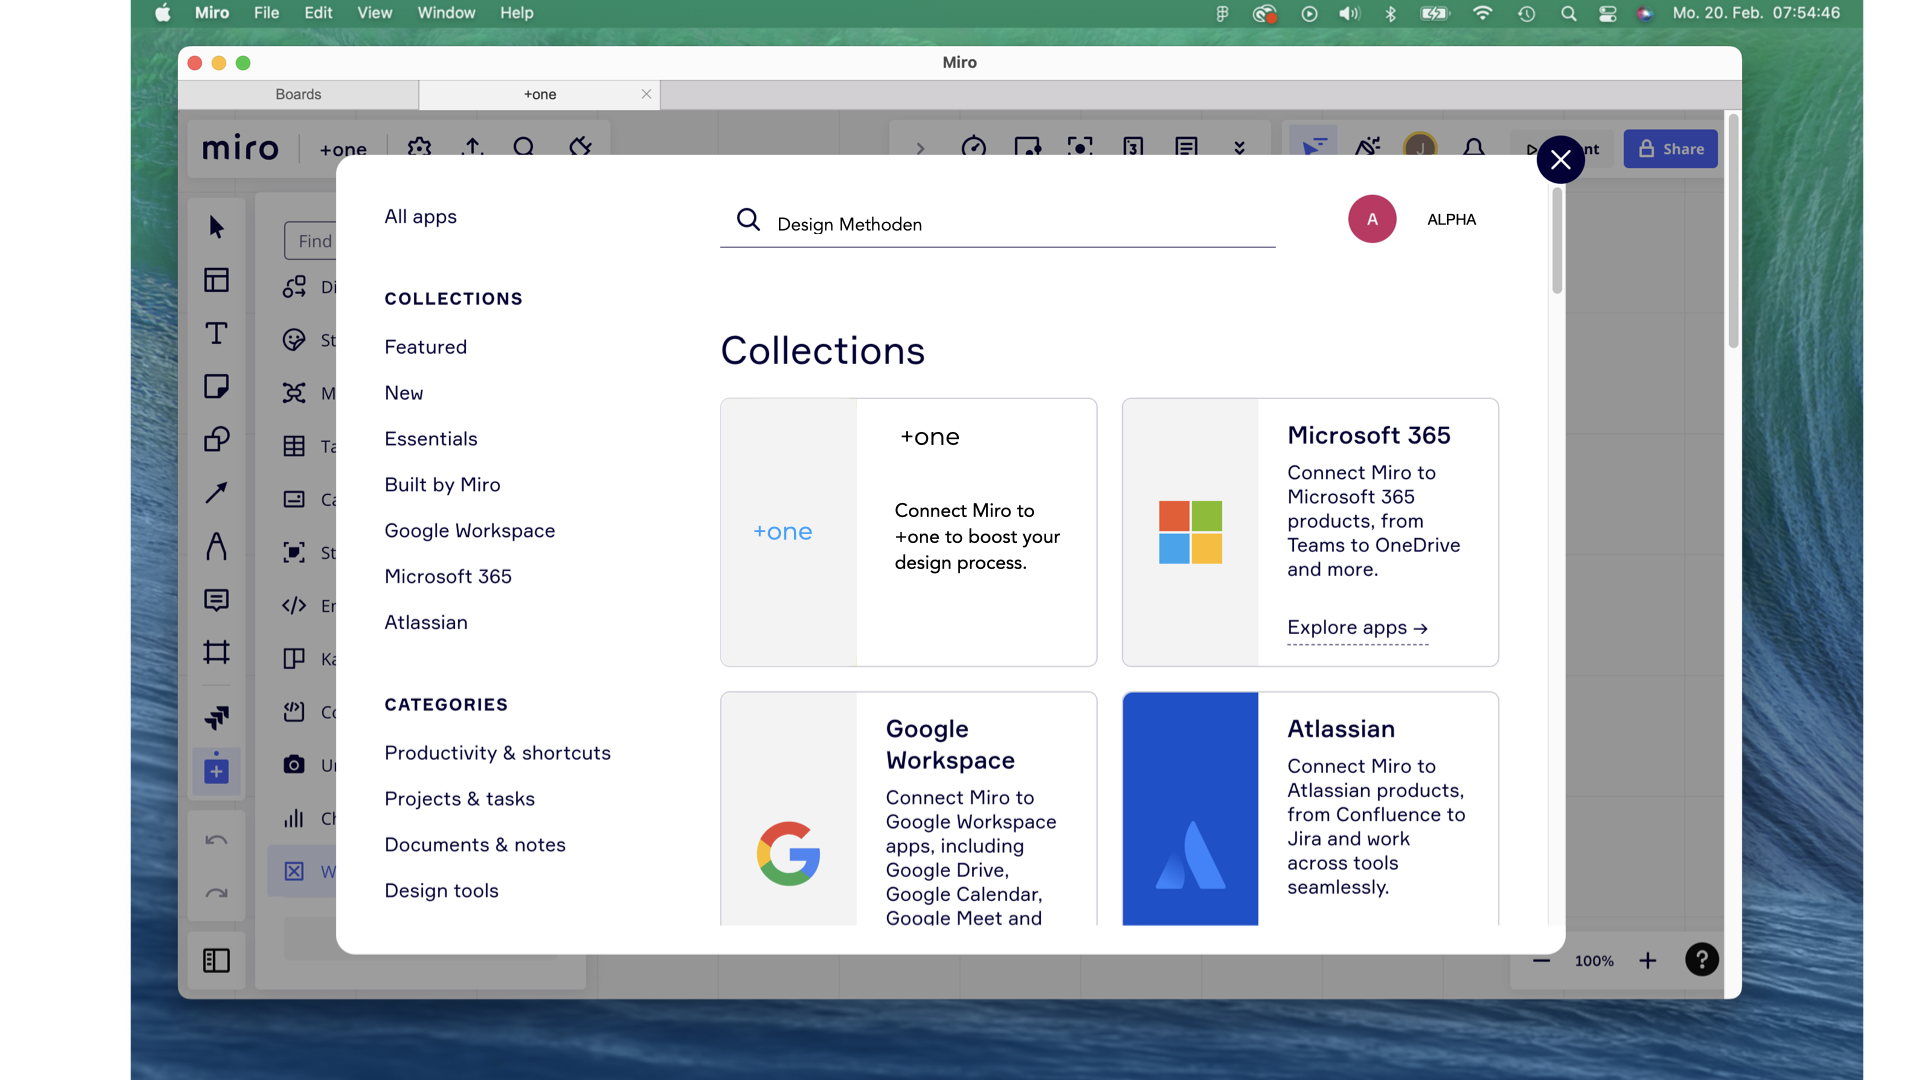
Task: Open the Comment tool
Action: coord(216,599)
